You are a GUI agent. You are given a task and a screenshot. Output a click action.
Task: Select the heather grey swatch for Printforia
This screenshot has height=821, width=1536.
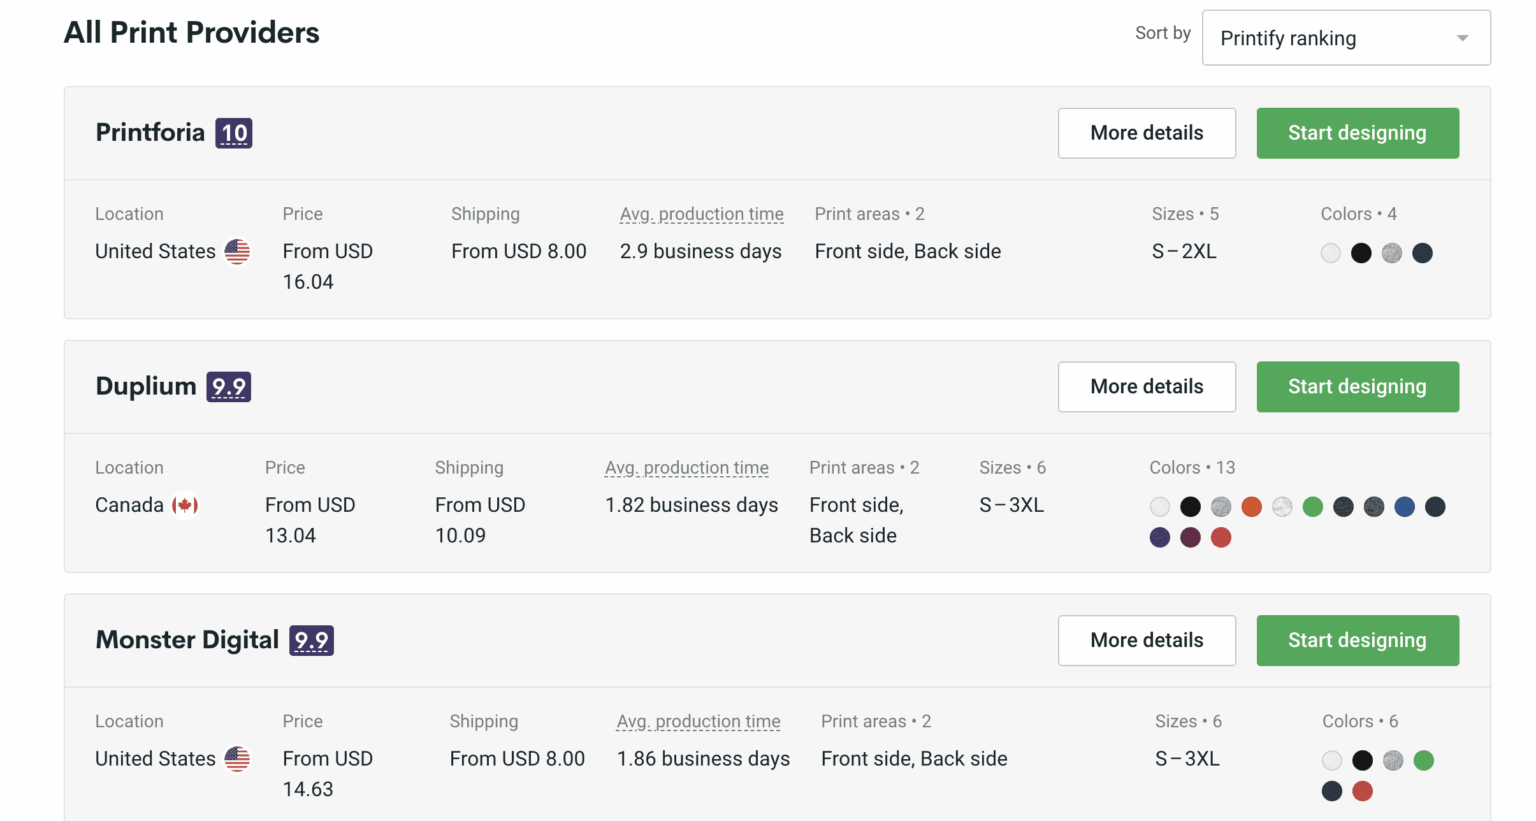[x=1392, y=253]
